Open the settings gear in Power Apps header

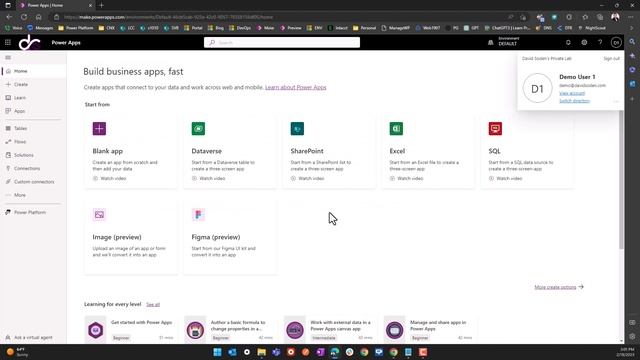pyautogui.click(x=584, y=42)
